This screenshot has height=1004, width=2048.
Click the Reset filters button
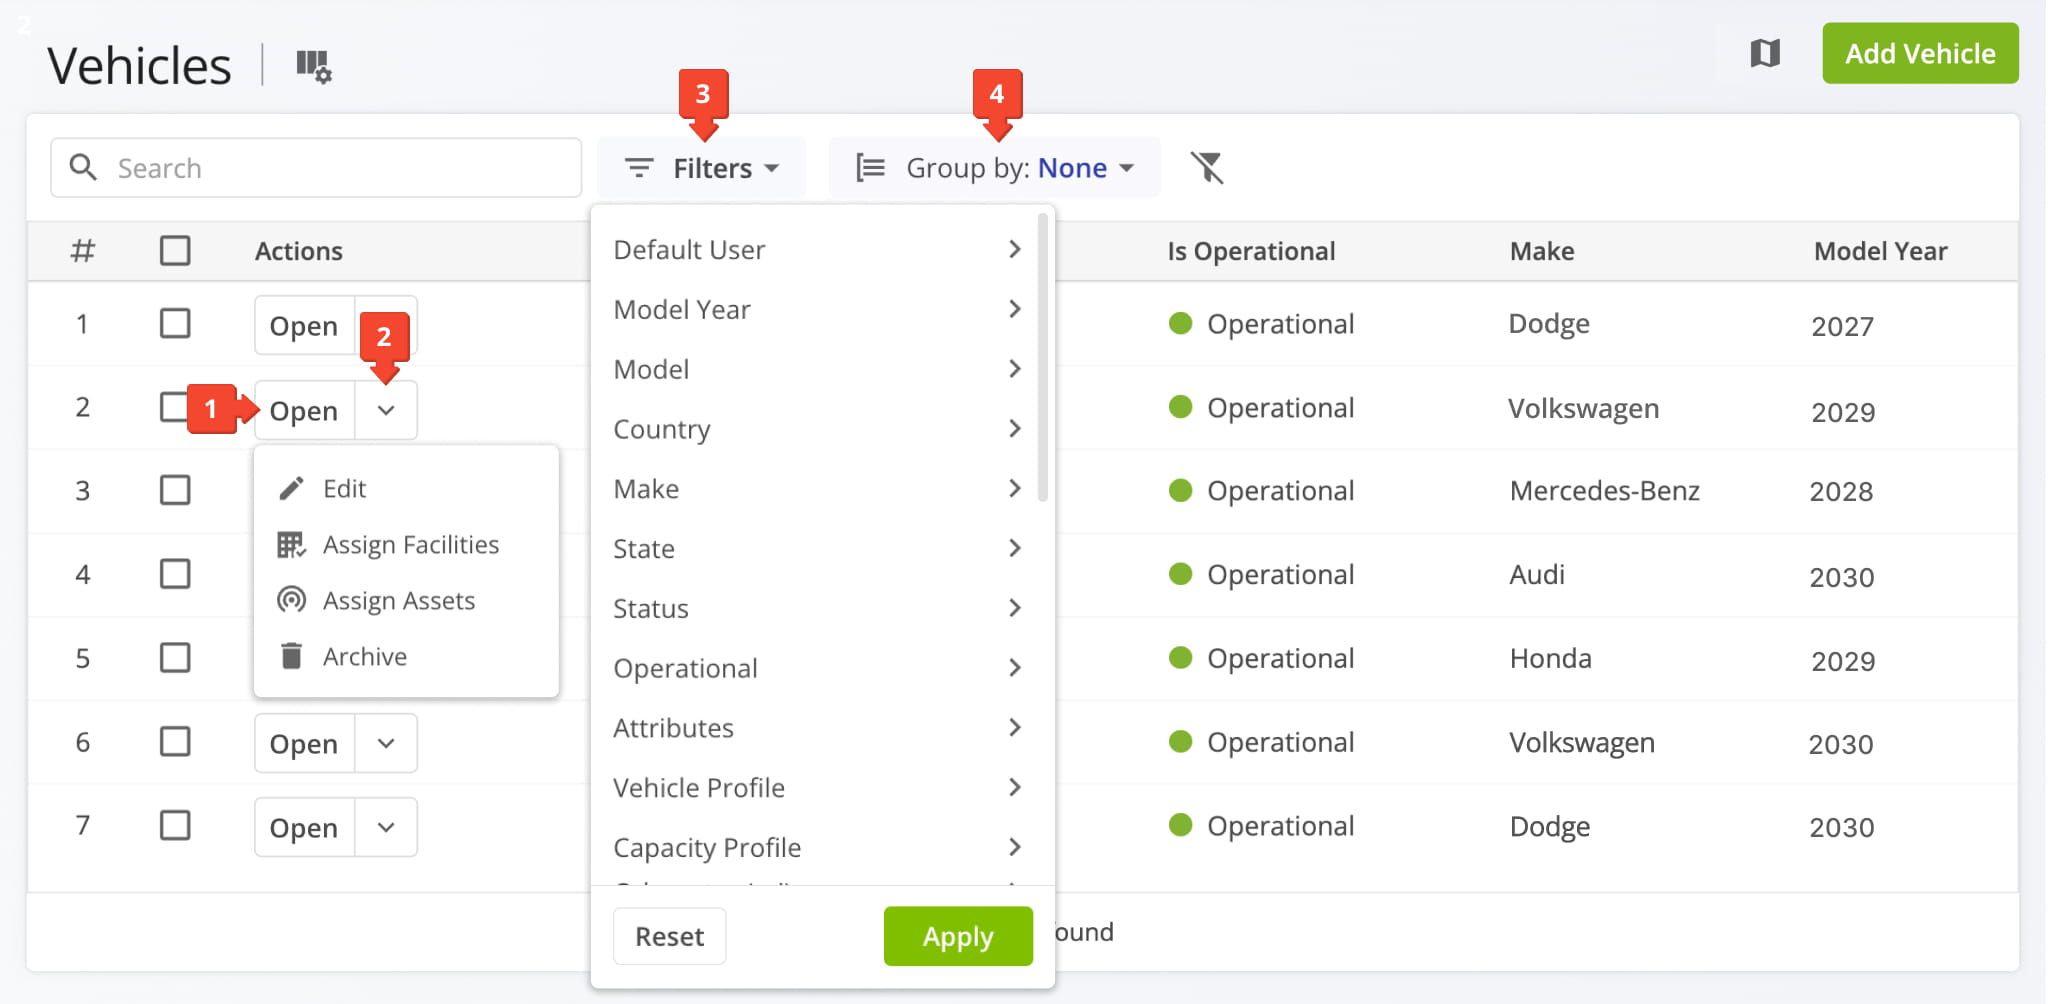(669, 936)
